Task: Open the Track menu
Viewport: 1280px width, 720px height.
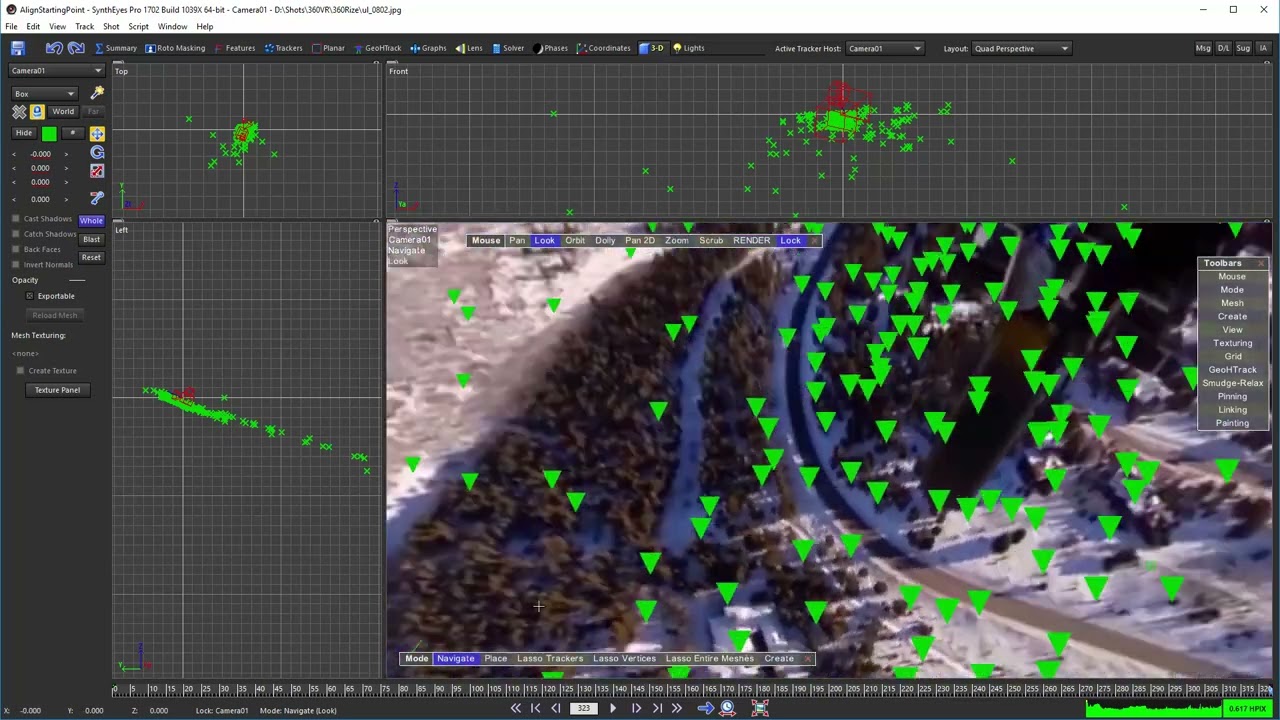Action: point(84,27)
